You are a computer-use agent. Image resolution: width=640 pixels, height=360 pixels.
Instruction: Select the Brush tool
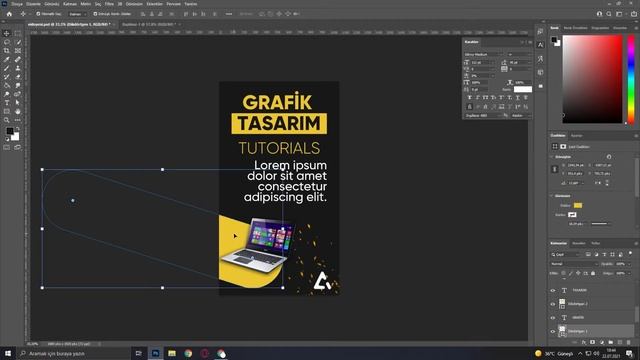point(7,68)
